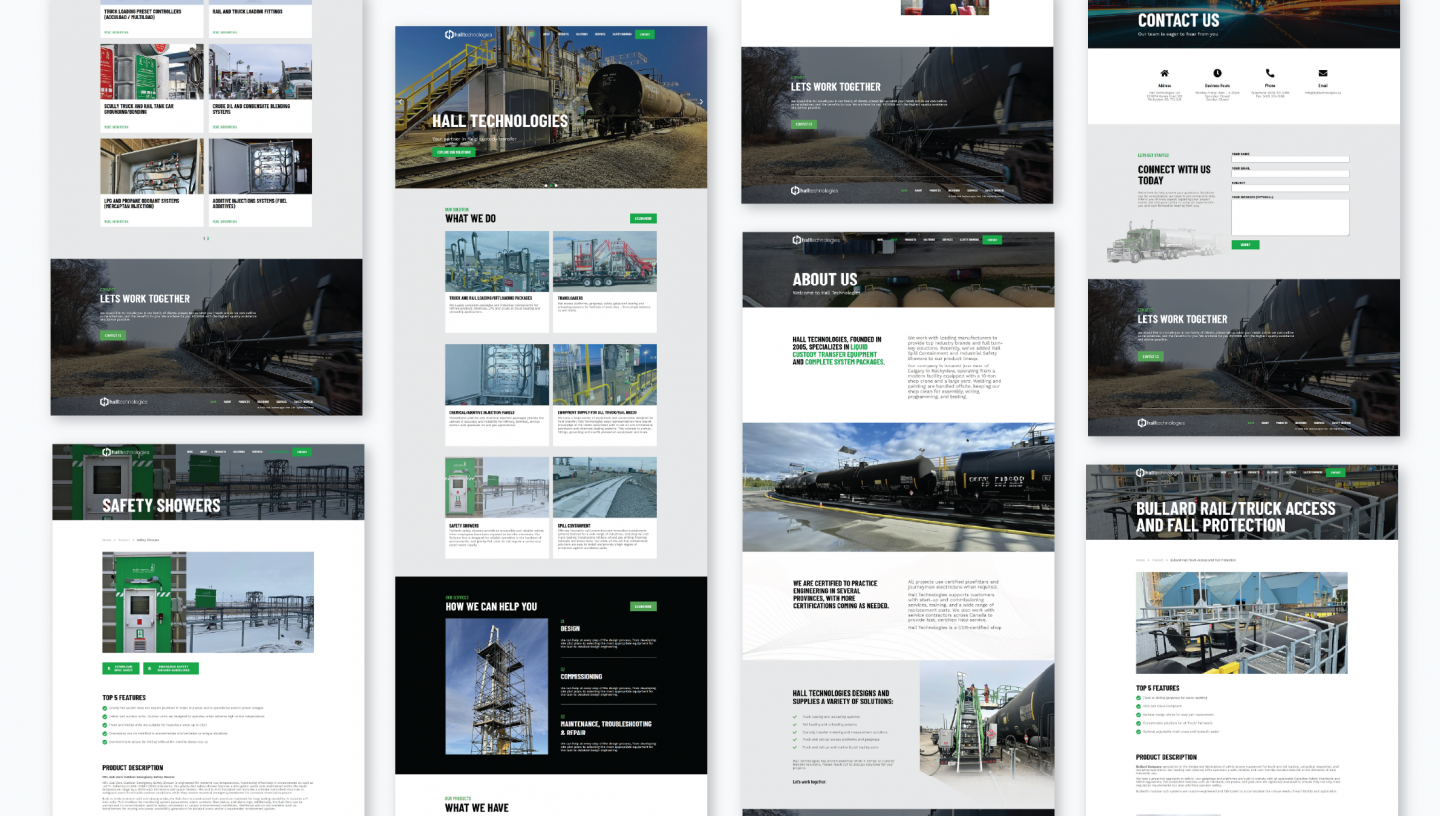Click the Hall Technologies logo on Safety Showers page
The height and width of the screenshot is (816, 1440).
tap(126, 452)
